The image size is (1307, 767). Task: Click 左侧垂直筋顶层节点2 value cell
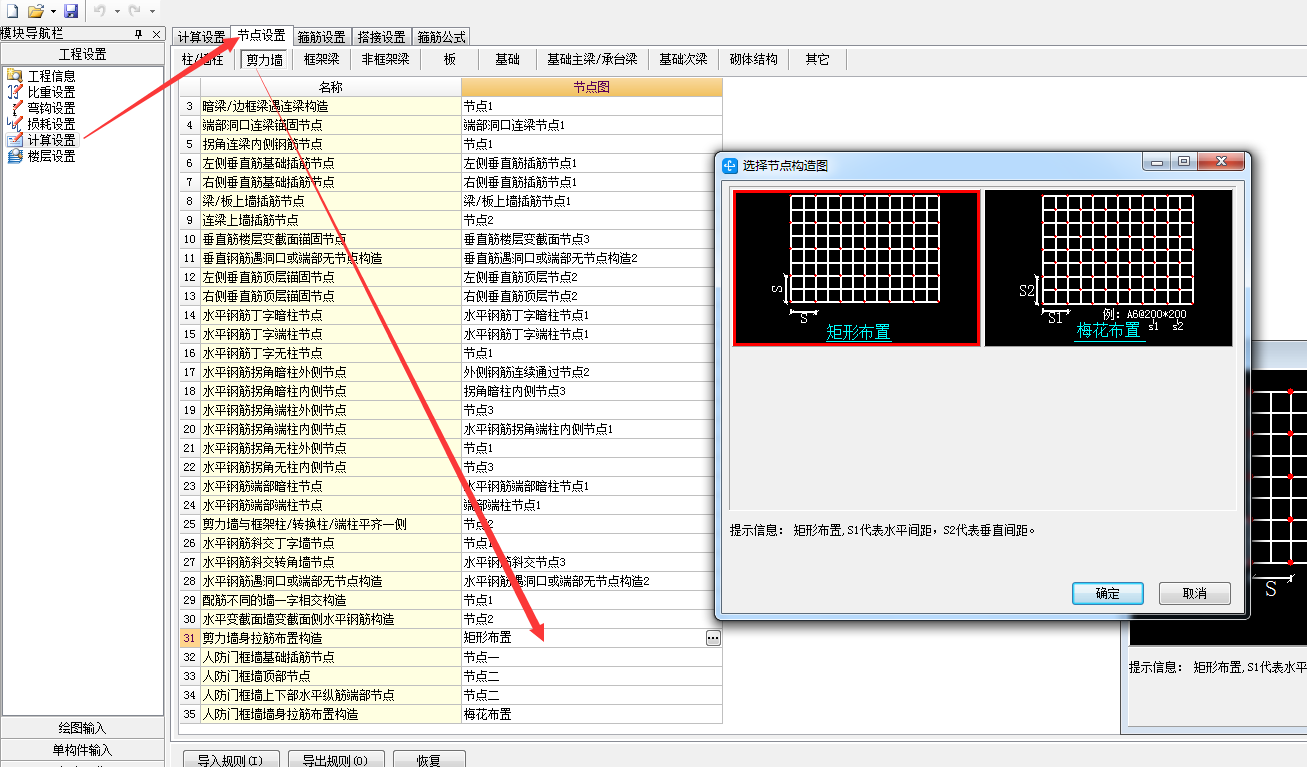tap(591, 277)
